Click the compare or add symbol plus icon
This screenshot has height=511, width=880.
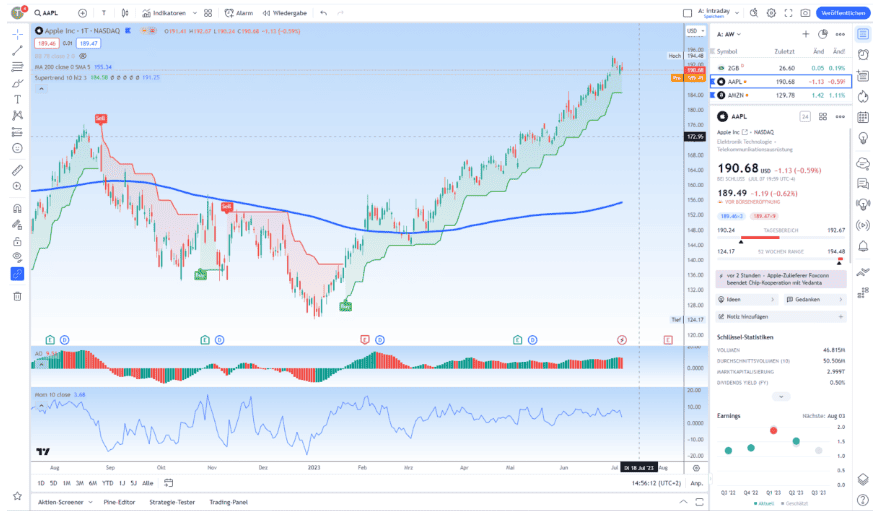82,13
